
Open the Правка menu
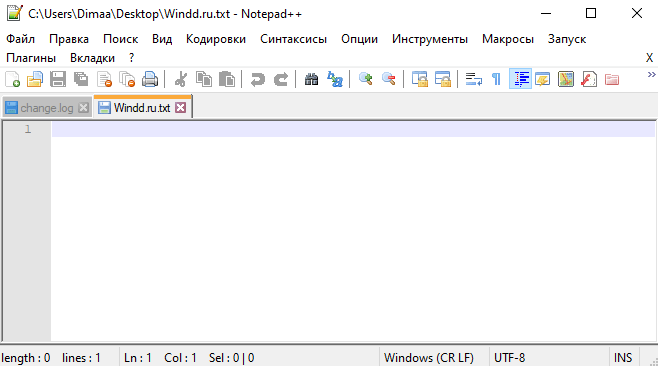pos(69,39)
